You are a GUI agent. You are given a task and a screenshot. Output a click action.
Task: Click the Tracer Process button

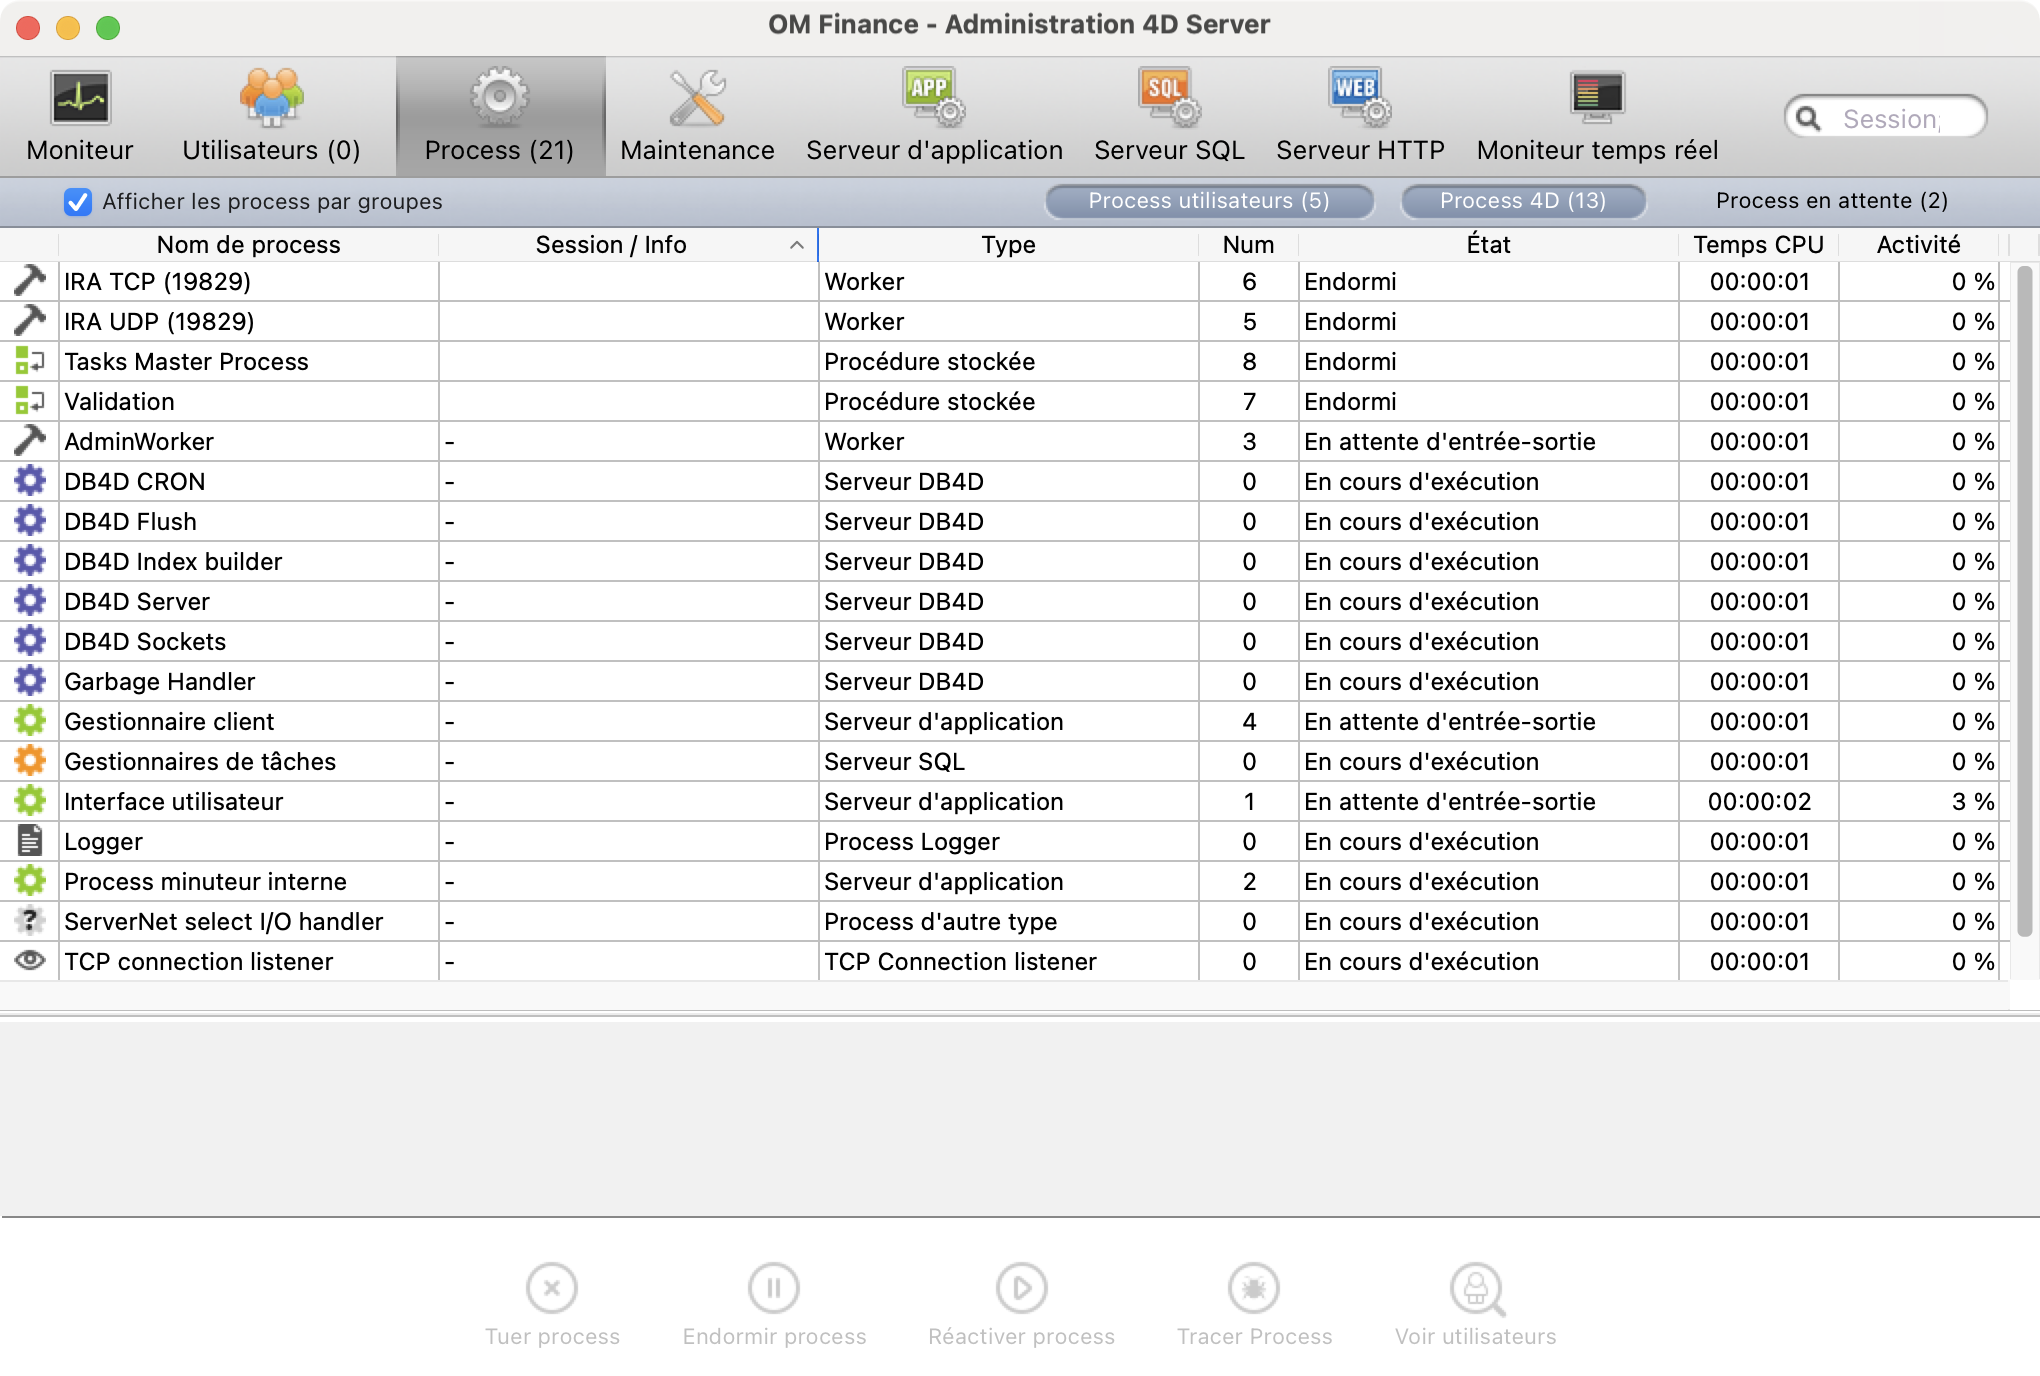(1254, 1305)
